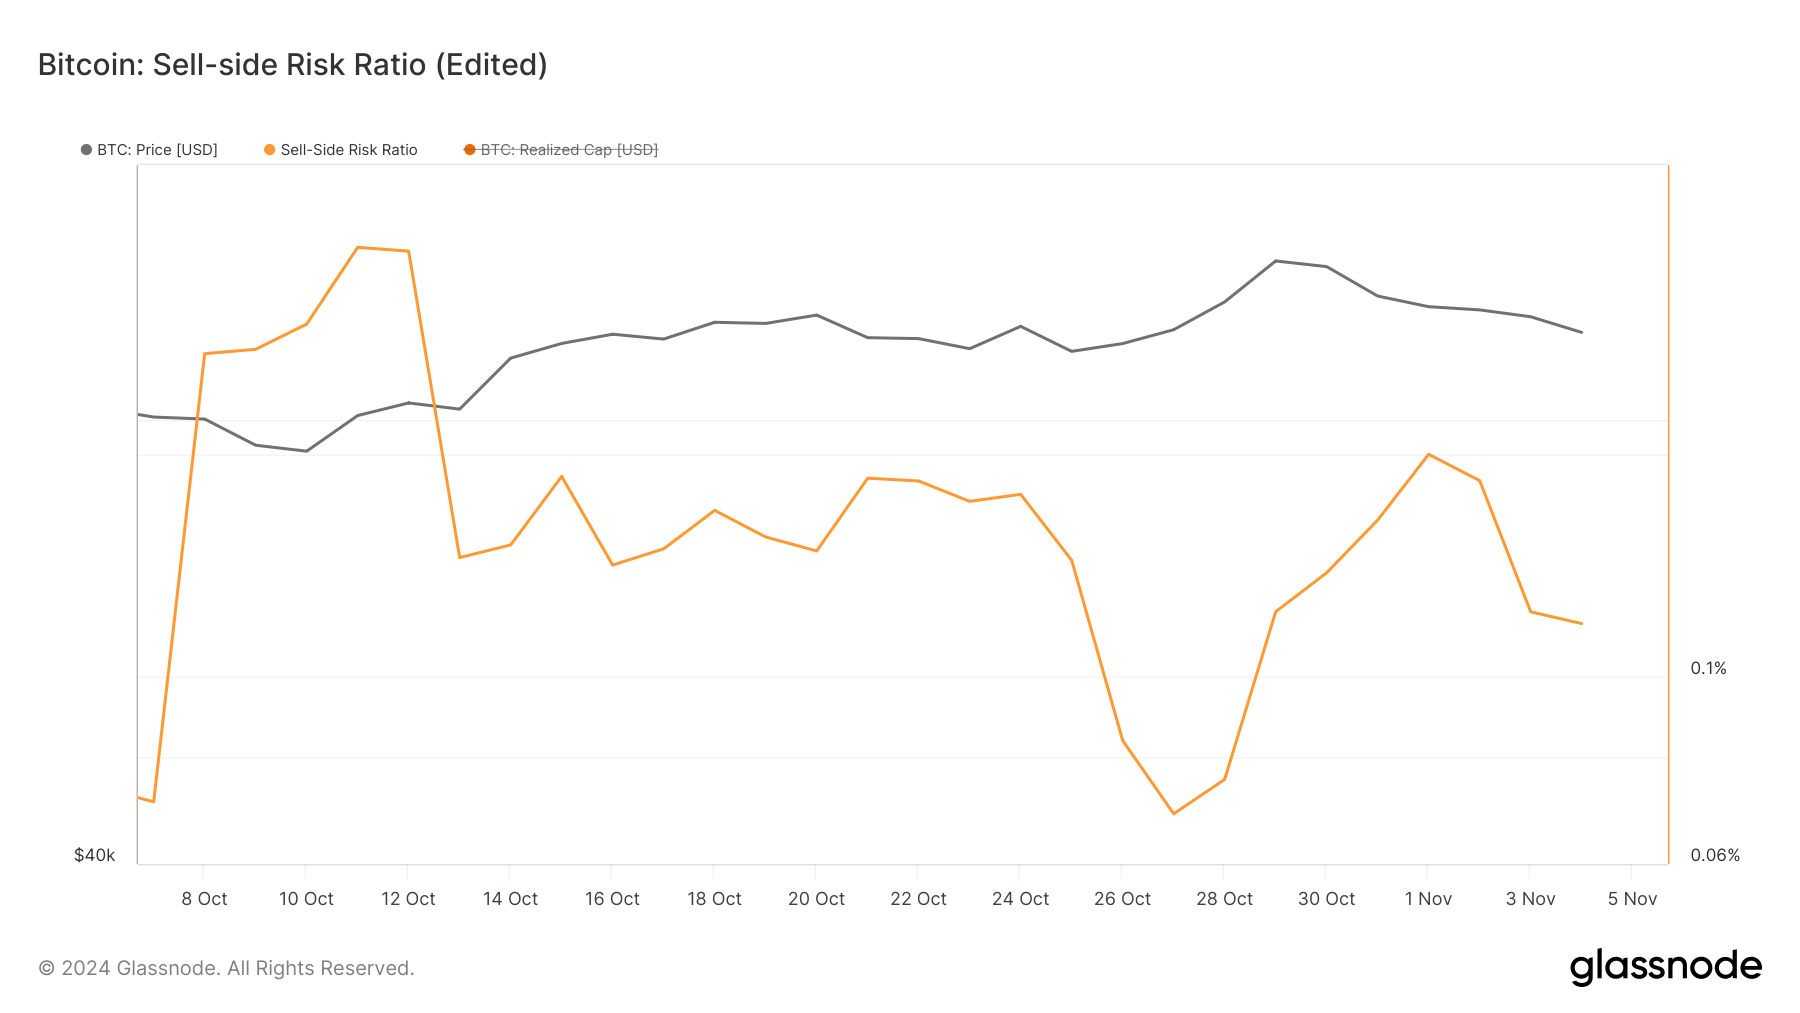Select the 1 Nov axis label
1800x1013 pixels.
[x=1428, y=899]
